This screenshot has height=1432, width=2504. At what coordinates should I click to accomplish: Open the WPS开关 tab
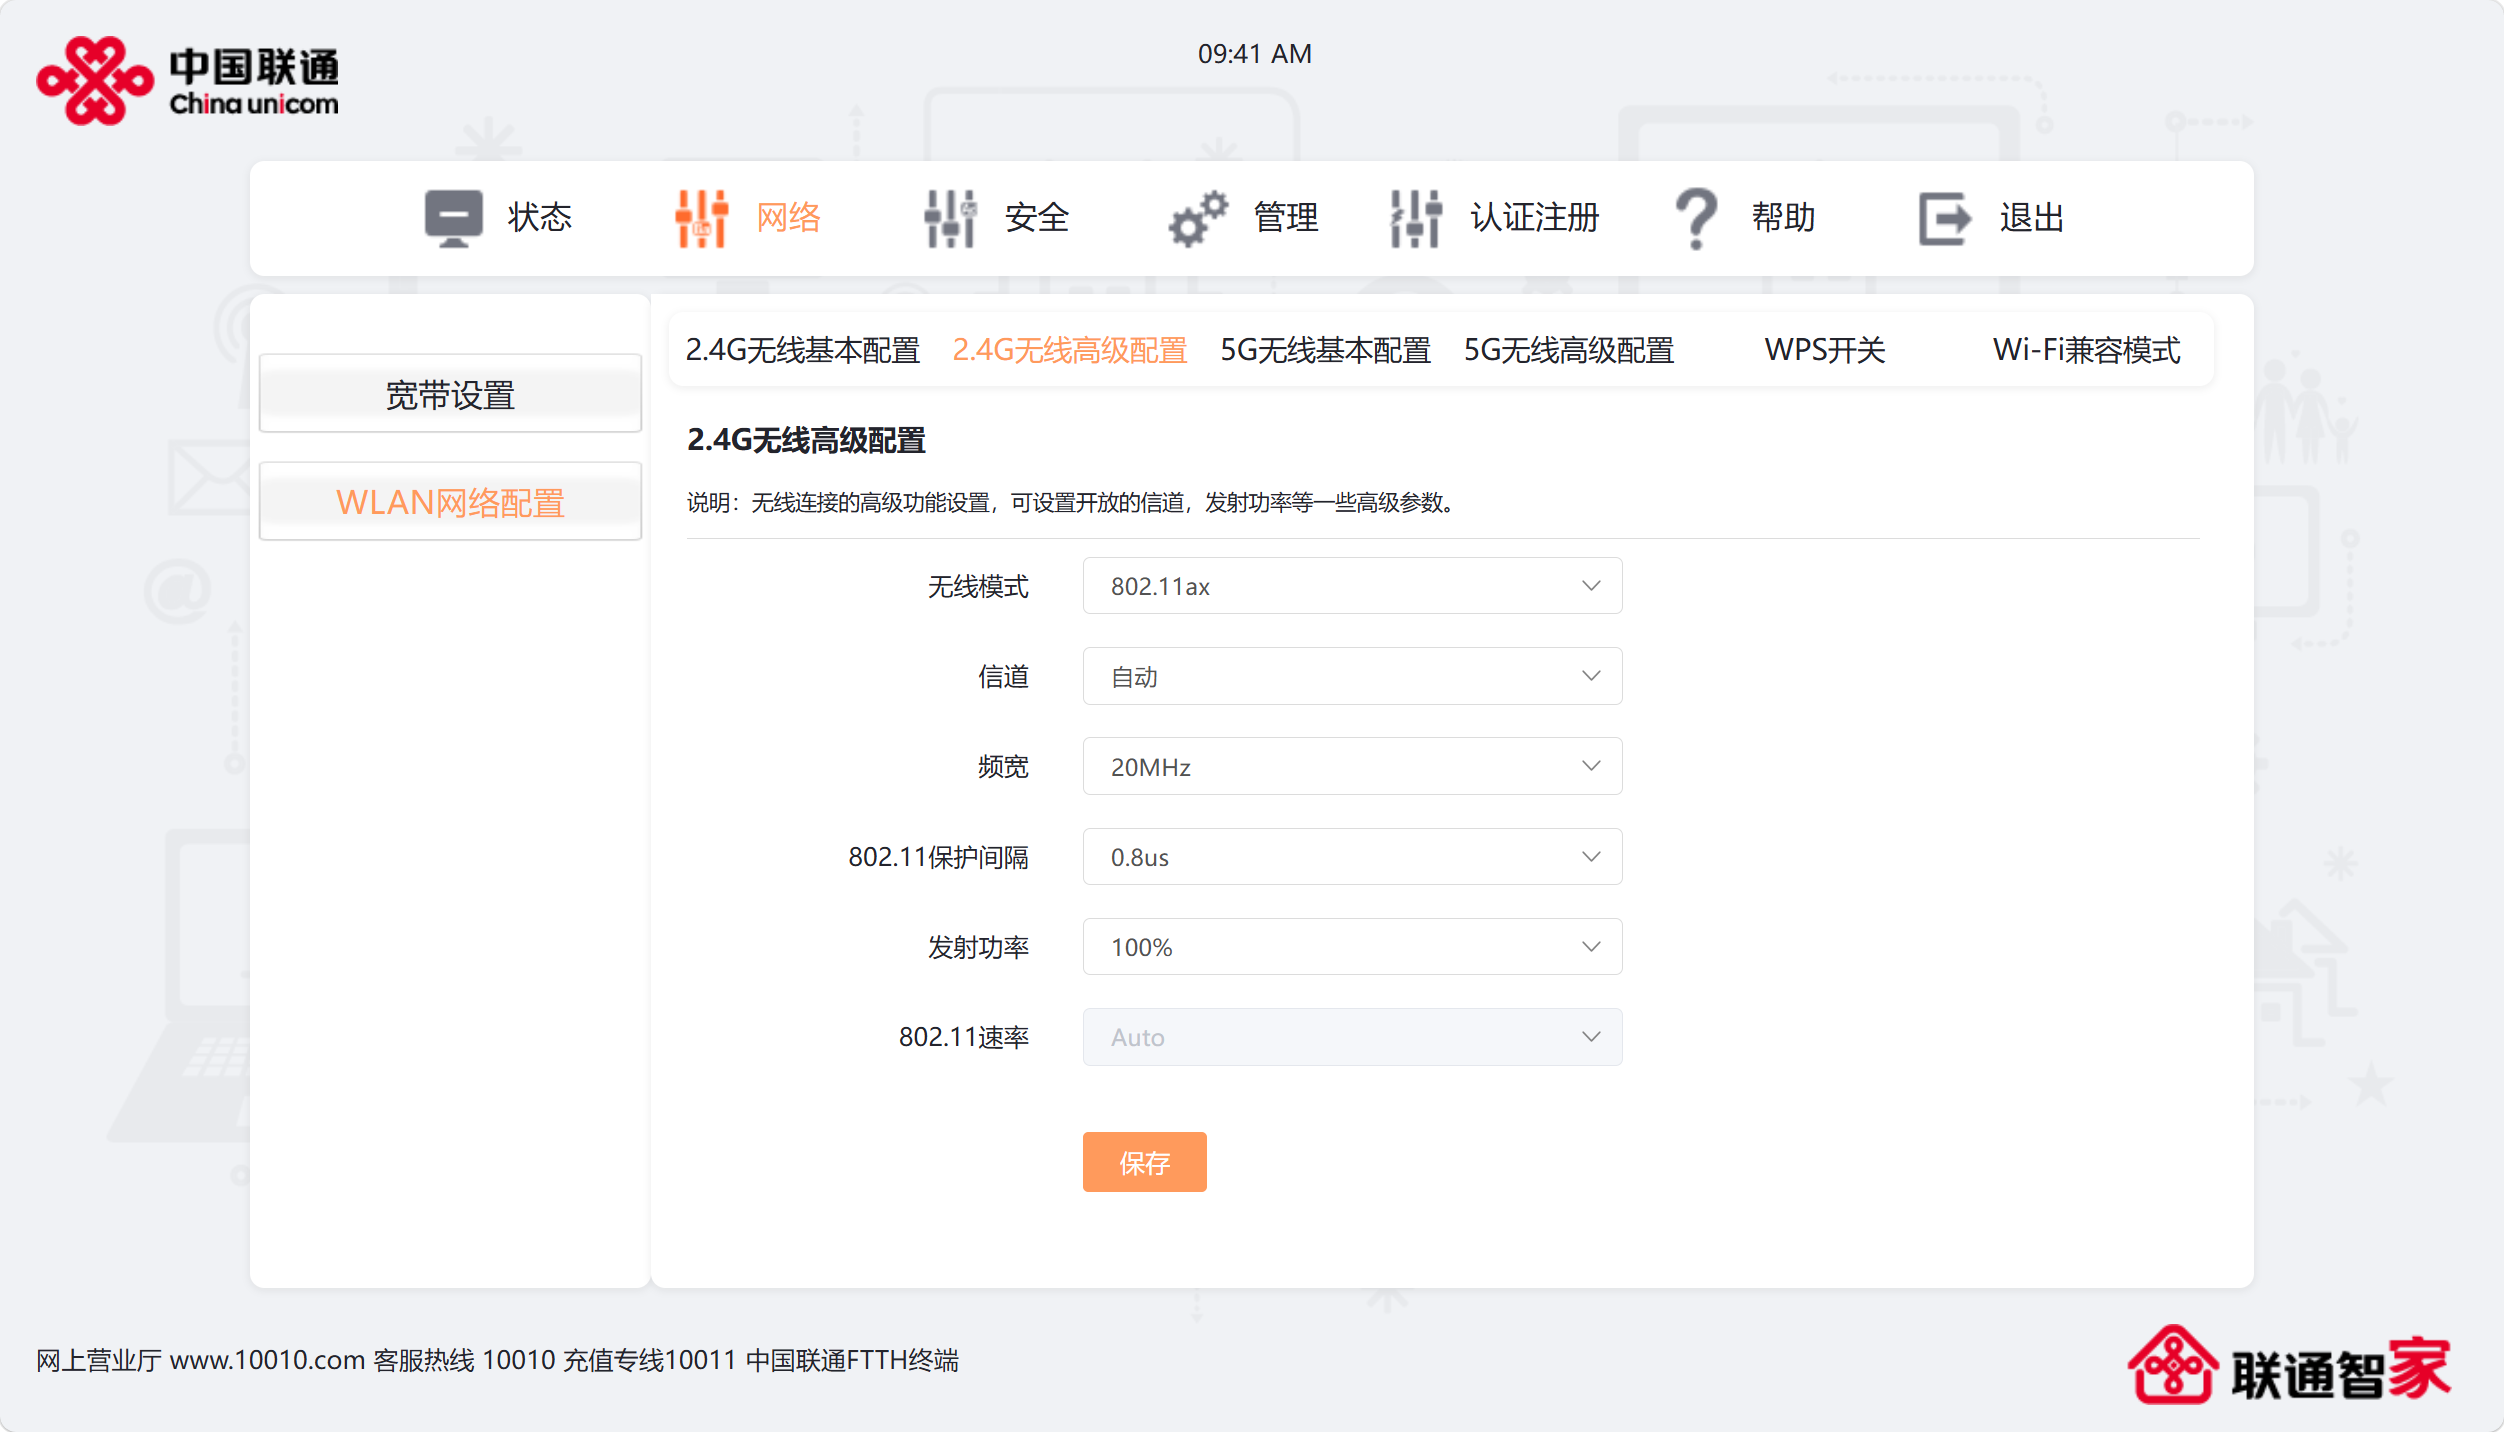pos(1824,350)
